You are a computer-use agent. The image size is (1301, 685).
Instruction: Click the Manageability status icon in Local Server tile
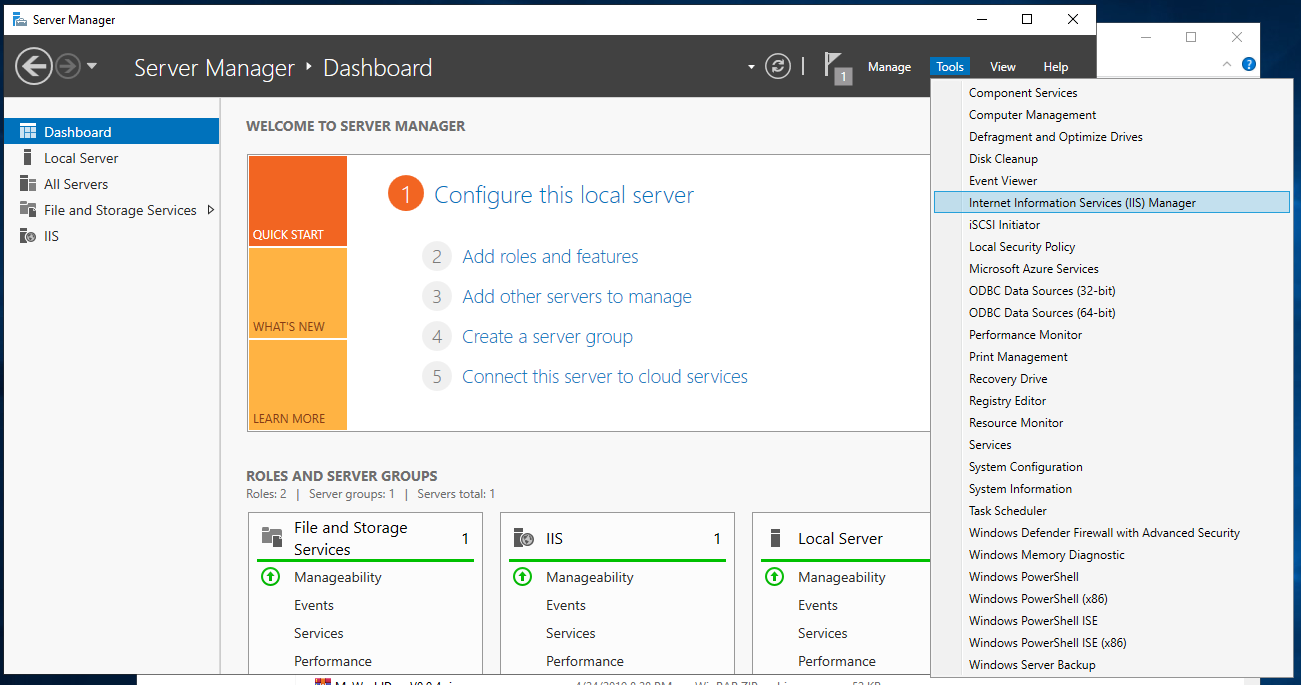[x=774, y=577]
